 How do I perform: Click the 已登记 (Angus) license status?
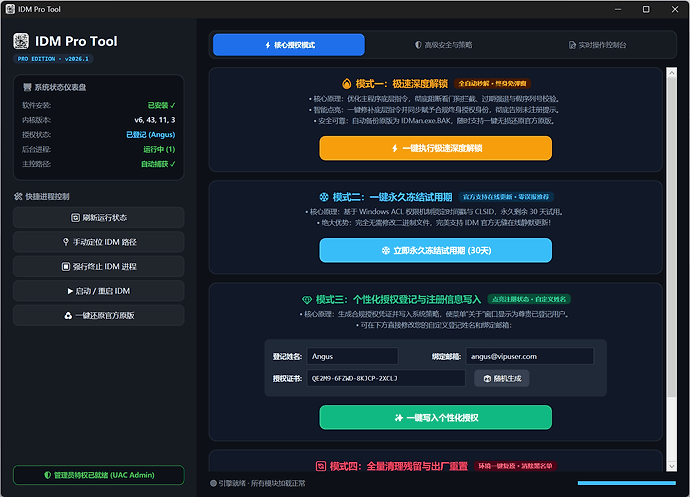tap(150, 135)
